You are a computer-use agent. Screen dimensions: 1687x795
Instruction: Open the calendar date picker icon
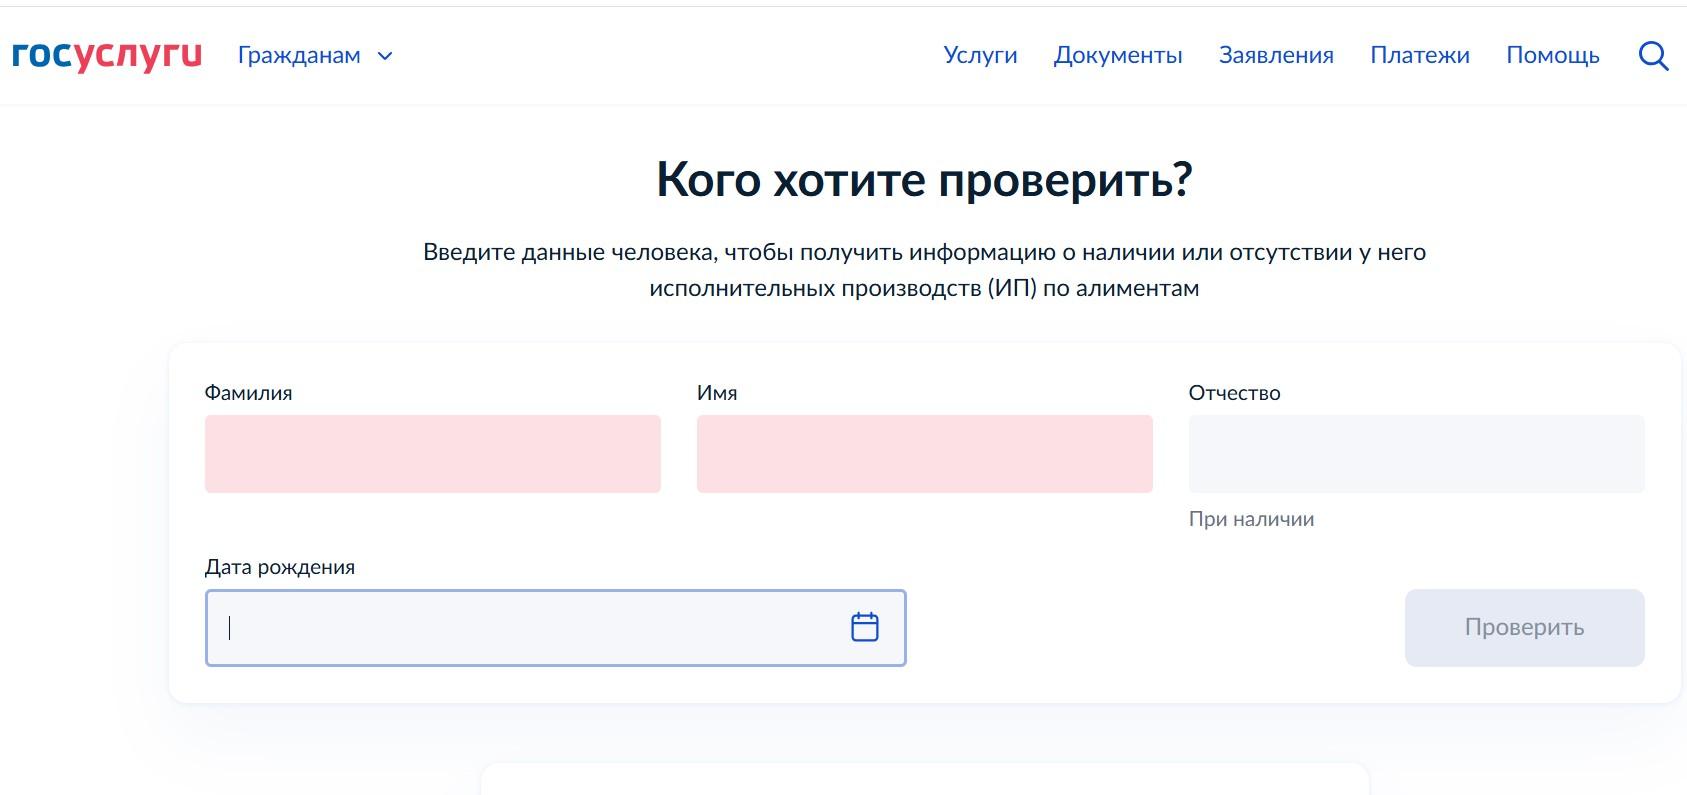click(864, 627)
